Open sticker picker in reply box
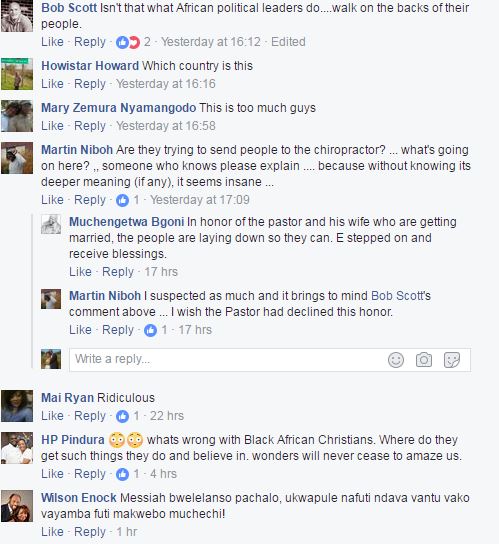Viewport: 499px width, 544px height. (x=452, y=360)
